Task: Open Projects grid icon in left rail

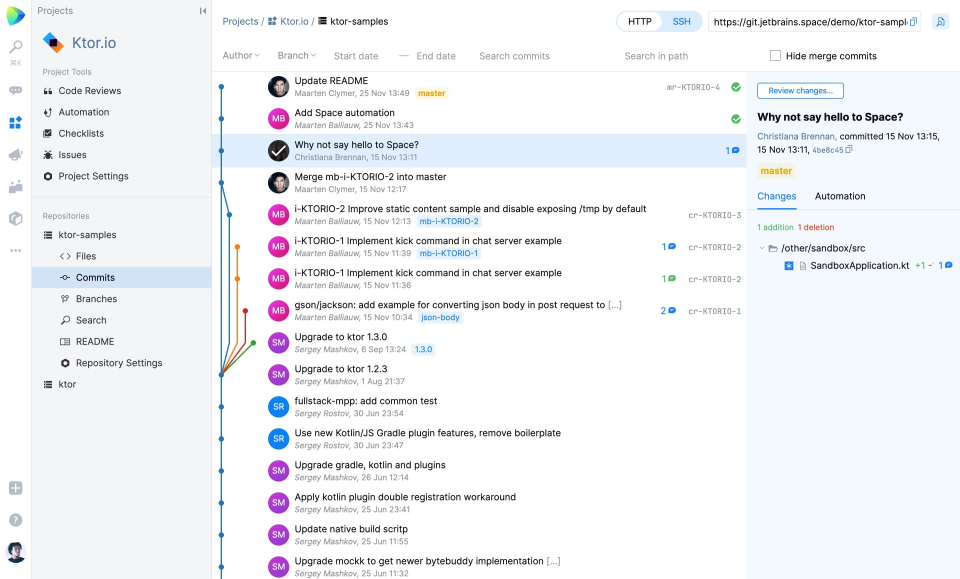Action: click(16, 122)
